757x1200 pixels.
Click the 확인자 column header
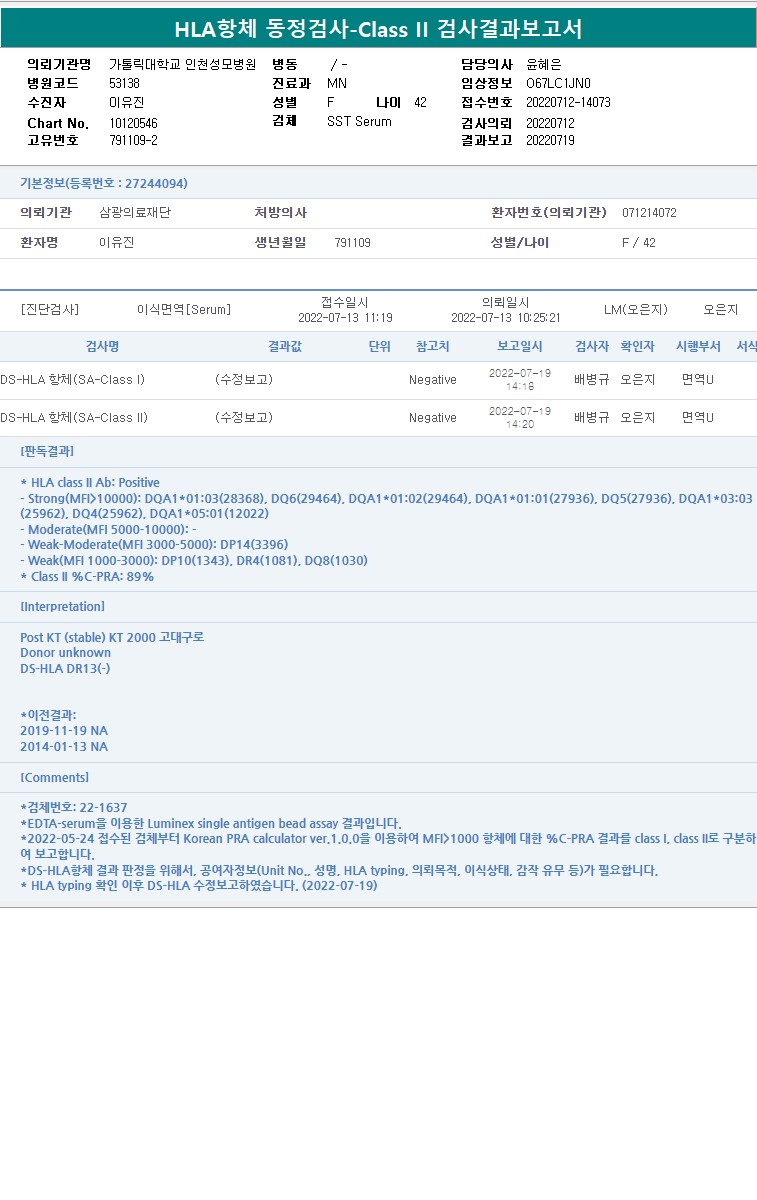[x=638, y=346]
